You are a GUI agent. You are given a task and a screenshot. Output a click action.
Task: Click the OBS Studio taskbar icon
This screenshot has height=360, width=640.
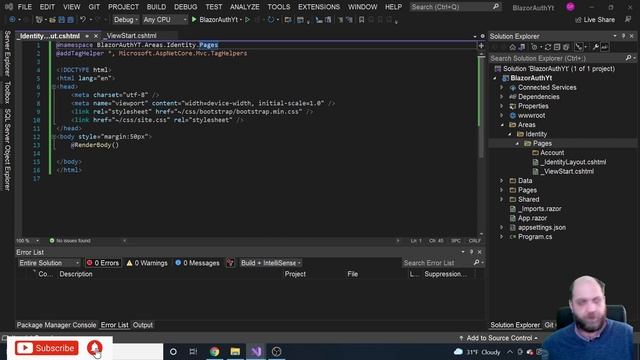276,351
